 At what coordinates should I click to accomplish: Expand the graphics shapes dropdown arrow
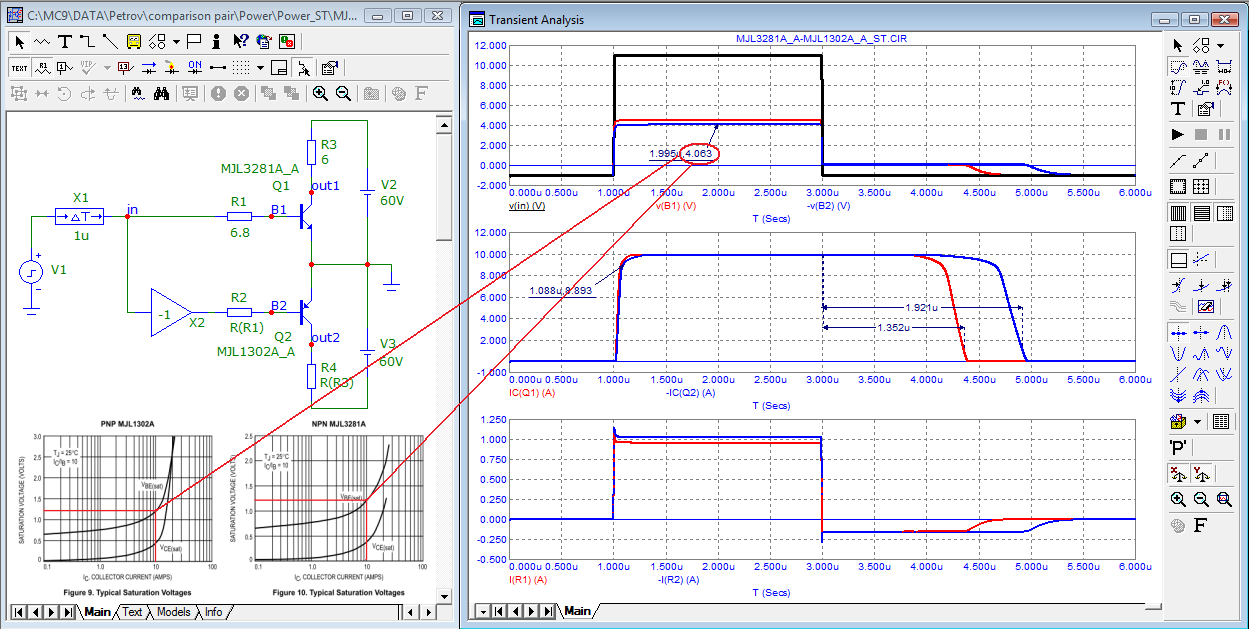[x=176, y=42]
